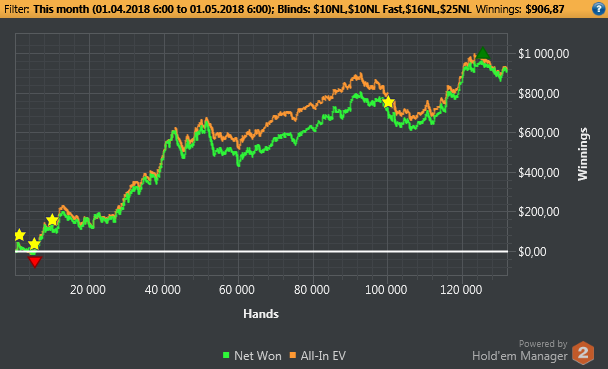Click the 120 000 x-axis label

click(461, 290)
